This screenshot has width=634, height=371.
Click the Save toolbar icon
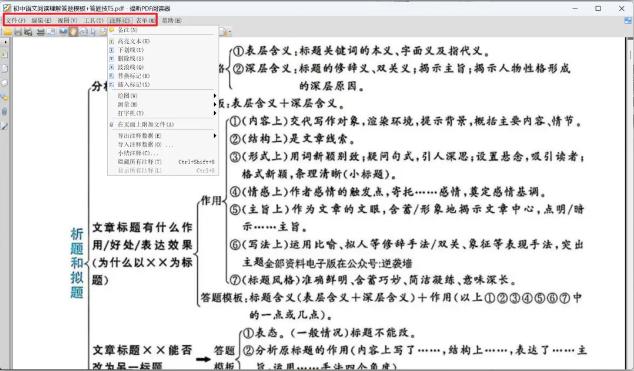[x=18, y=32]
